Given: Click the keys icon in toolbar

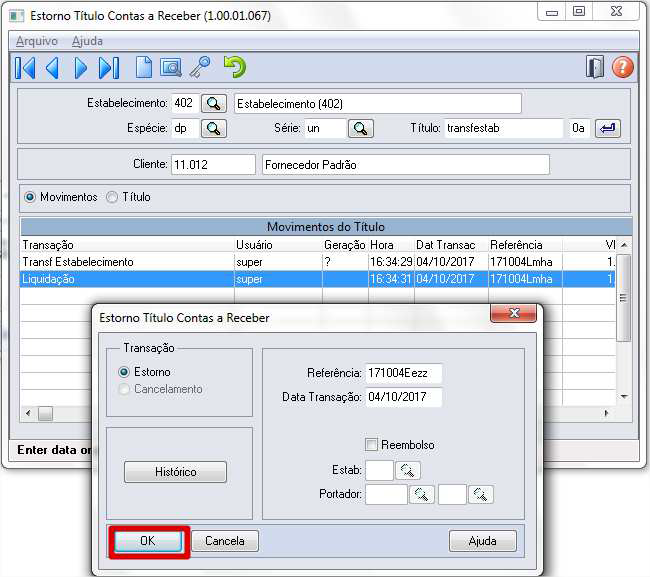Looking at the screenshot, I should tap(201, 67).
